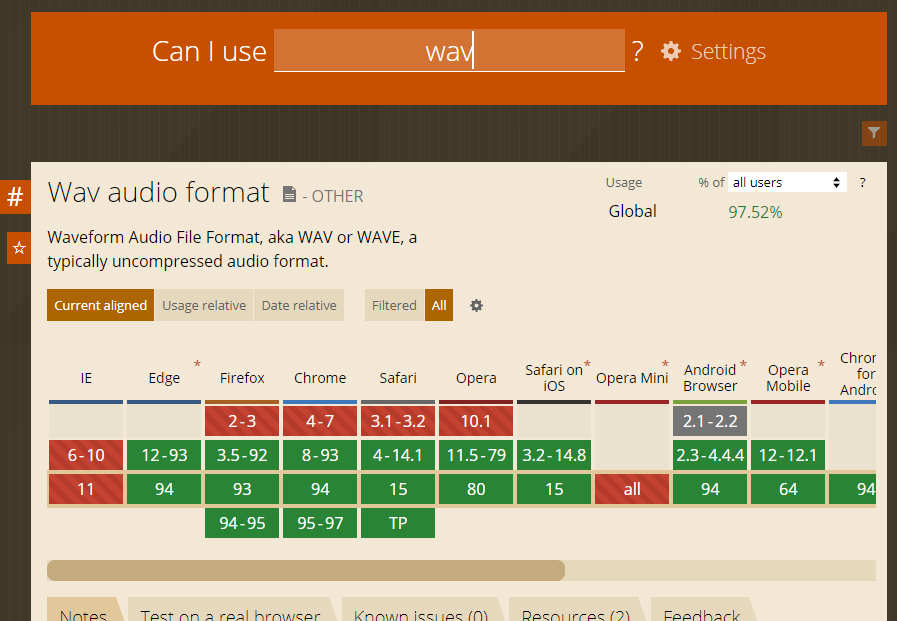Click the hash permalink icon
The height and width of the screenshot is (621, 897).
pyautogui.click(x=15, y=197)
